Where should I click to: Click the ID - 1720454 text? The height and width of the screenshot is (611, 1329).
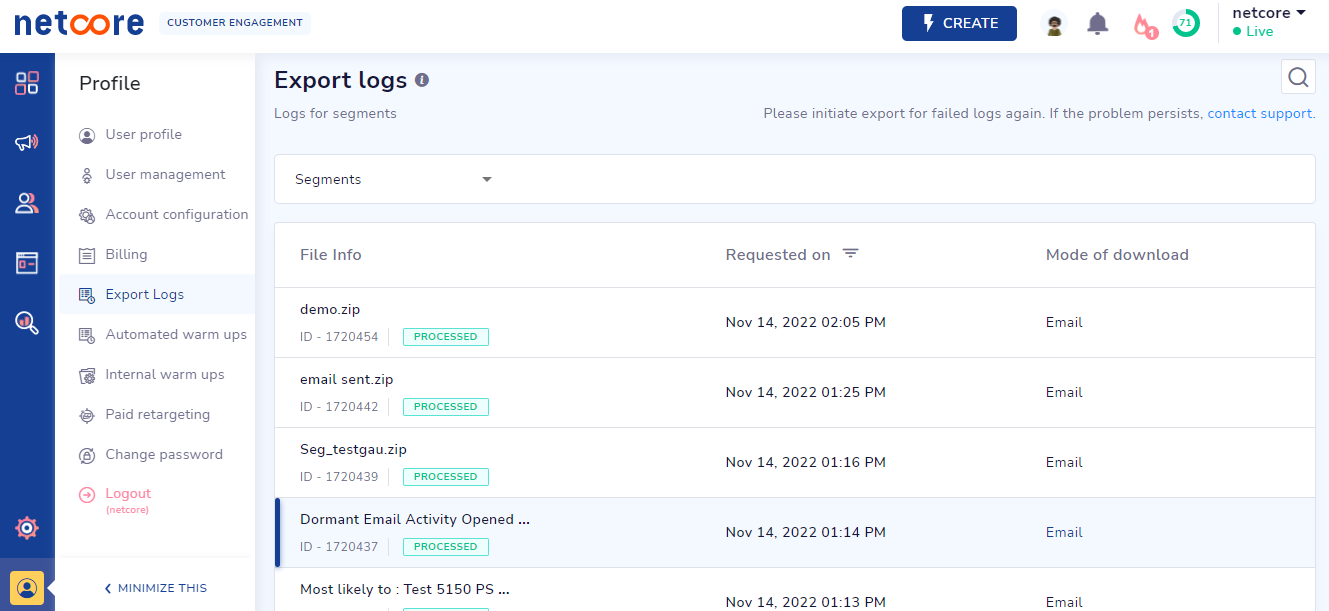(x=339, y=337)
